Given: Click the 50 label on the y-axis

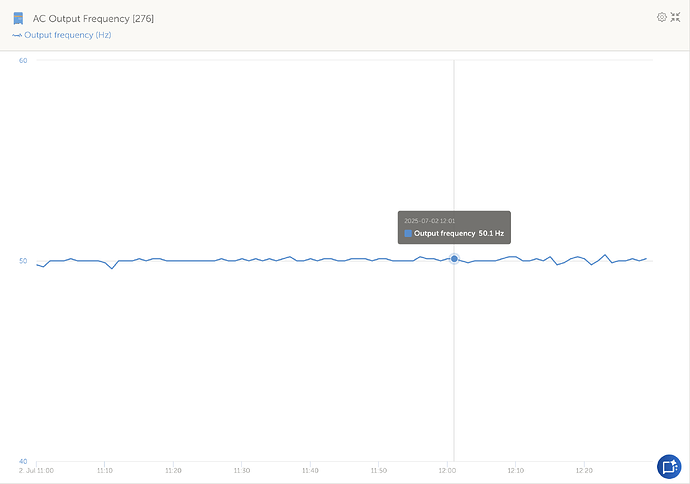Looking at the screenshot, I should (x=23, y=261).
